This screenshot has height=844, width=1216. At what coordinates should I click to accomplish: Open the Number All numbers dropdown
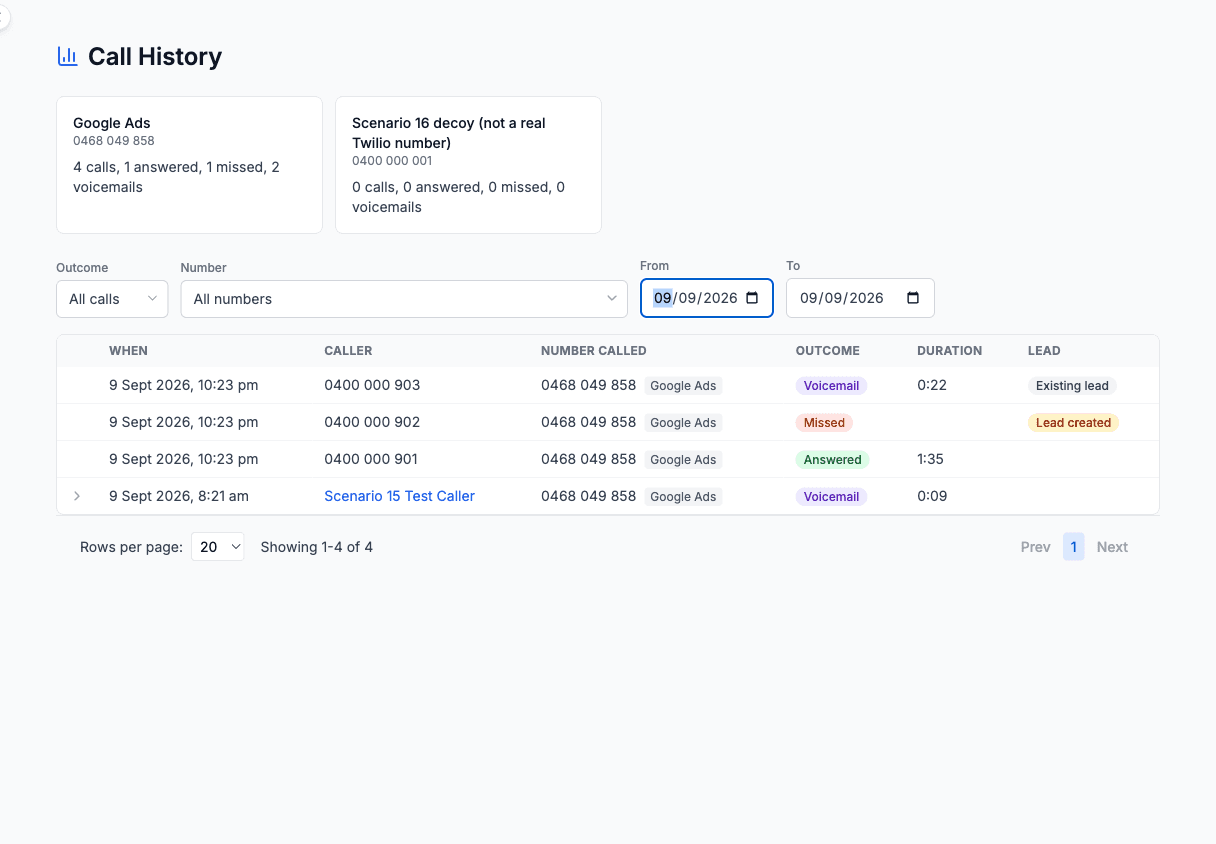click(404, 299)
